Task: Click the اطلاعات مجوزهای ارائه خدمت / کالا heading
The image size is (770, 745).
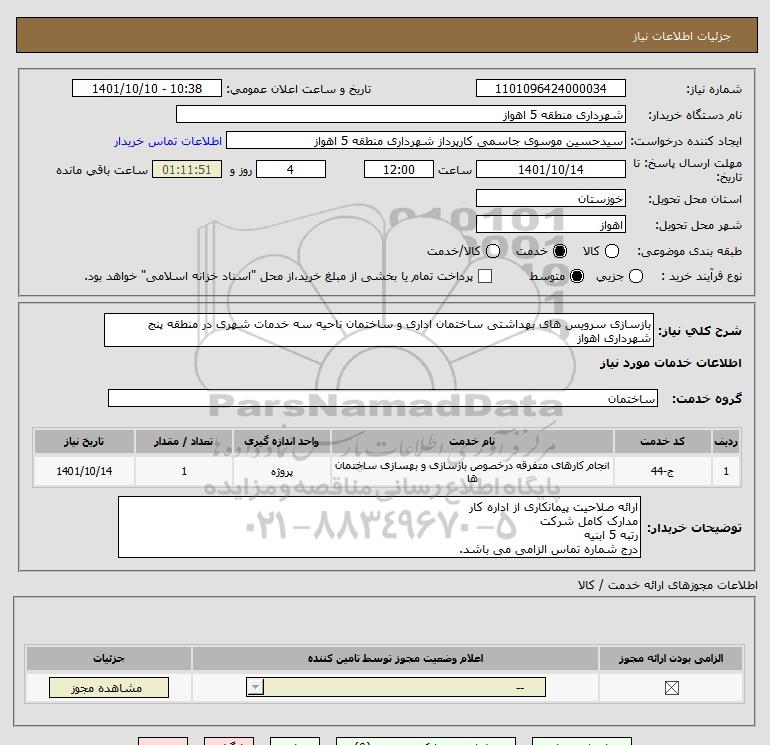Action: (668, 585)
